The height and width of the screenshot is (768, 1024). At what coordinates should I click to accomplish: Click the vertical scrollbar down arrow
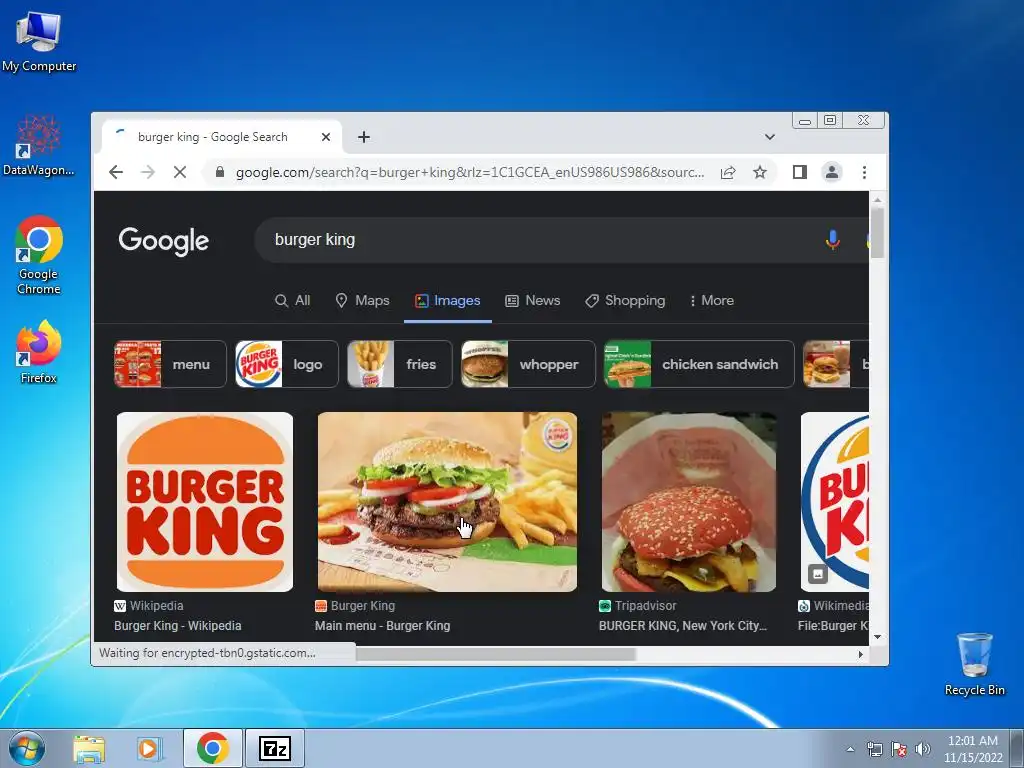(877, 637)
